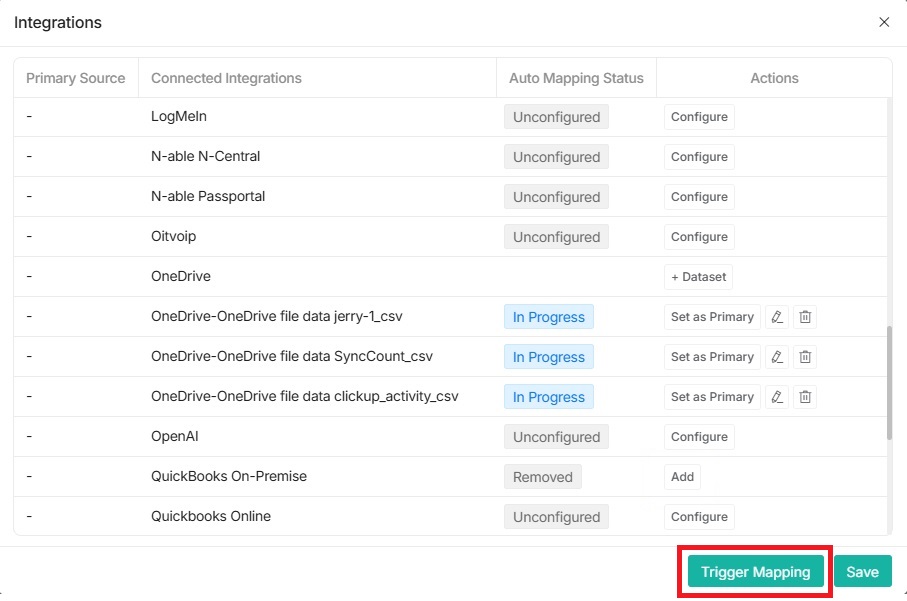Configure the N-able N-Central integration
This screenshot has width=907, height=601.
pyautogui.click(x=698, y=157)
